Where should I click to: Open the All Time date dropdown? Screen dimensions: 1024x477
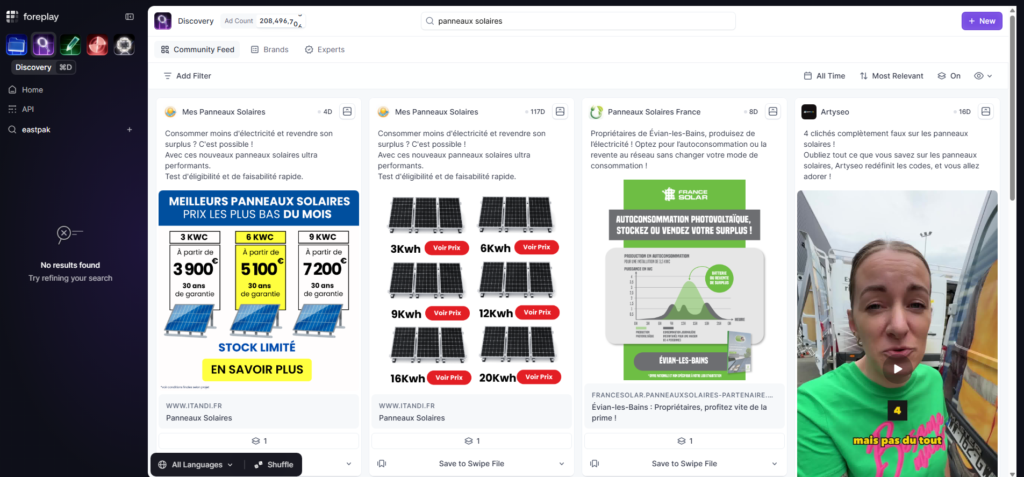pos(824,76)
